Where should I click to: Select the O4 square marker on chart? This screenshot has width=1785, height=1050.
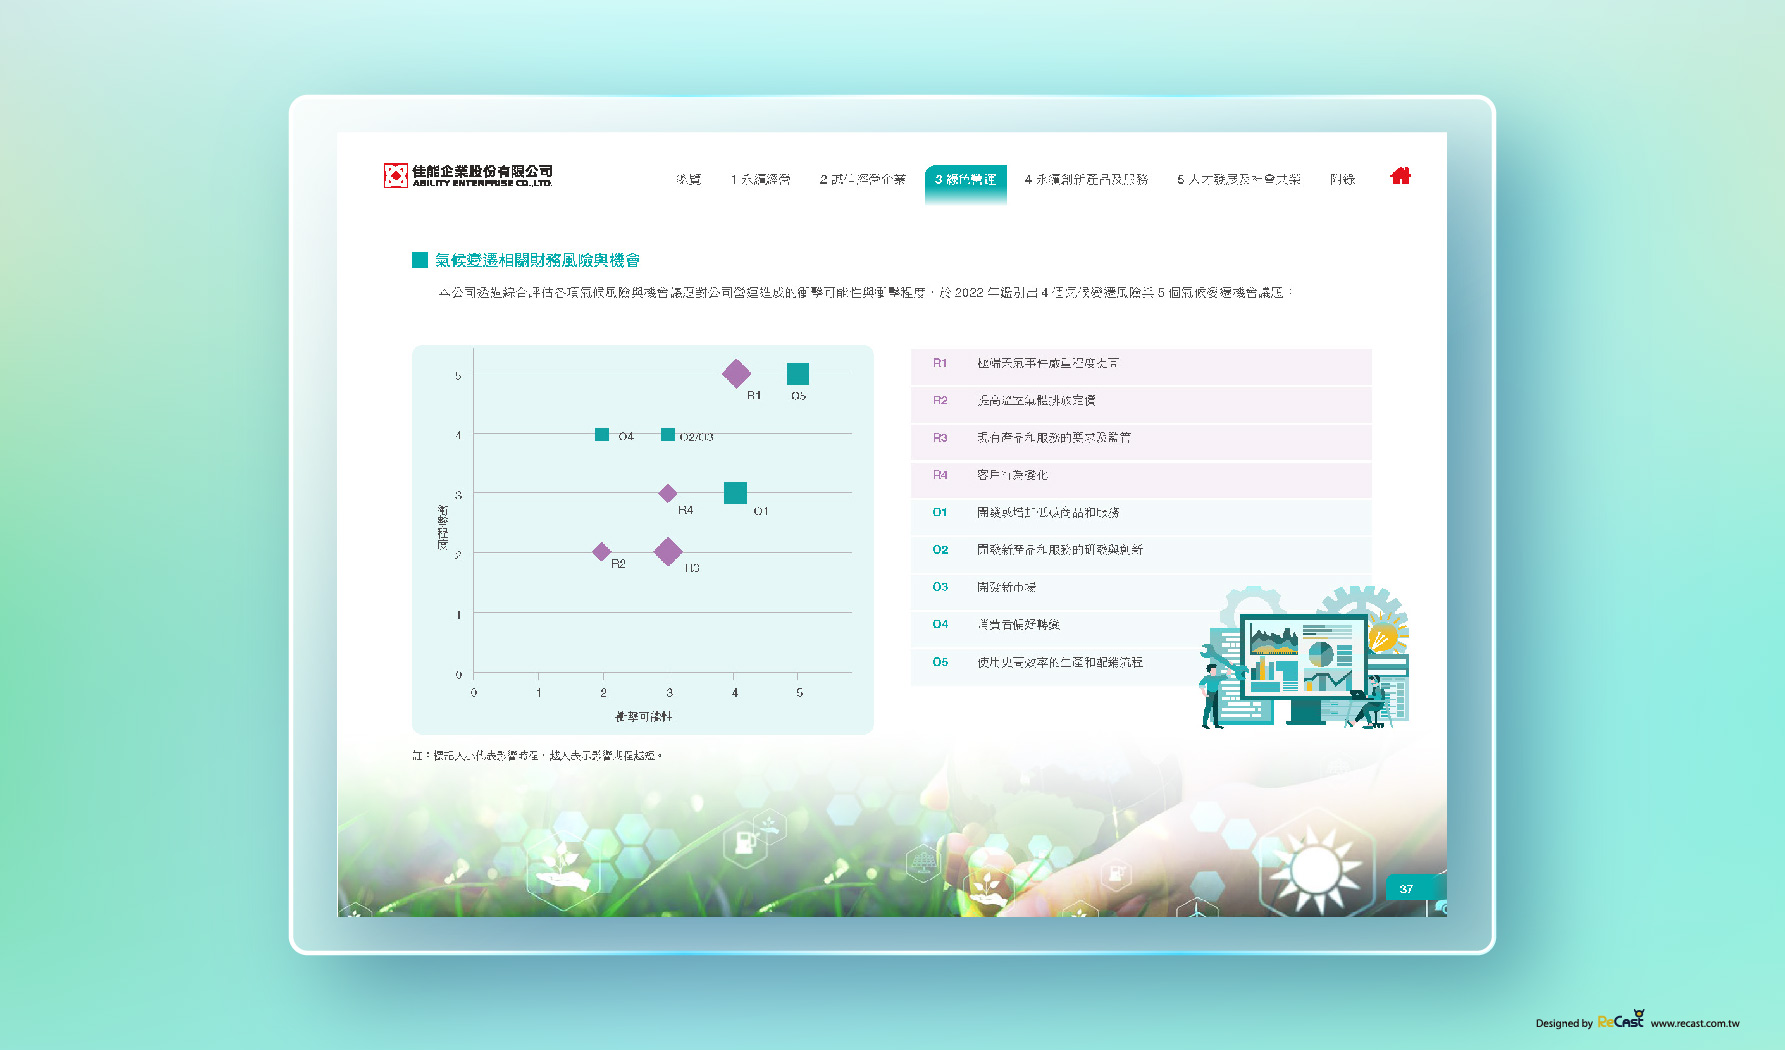(602, 434)
